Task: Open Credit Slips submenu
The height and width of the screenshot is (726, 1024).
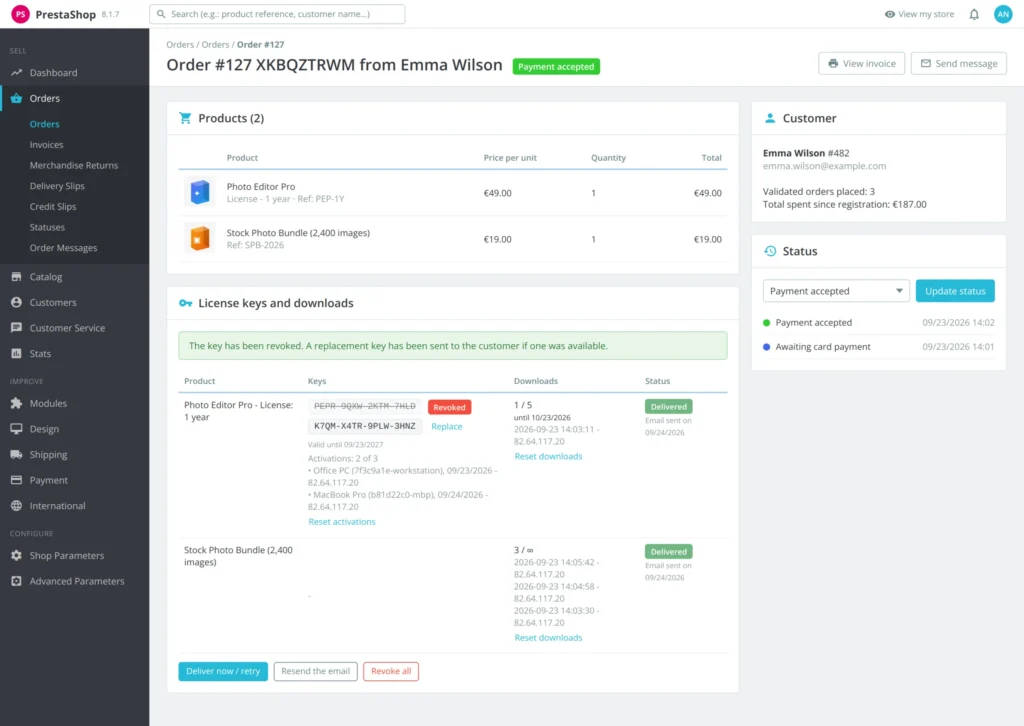Action: pyautogui.click(x=53, y=206)
